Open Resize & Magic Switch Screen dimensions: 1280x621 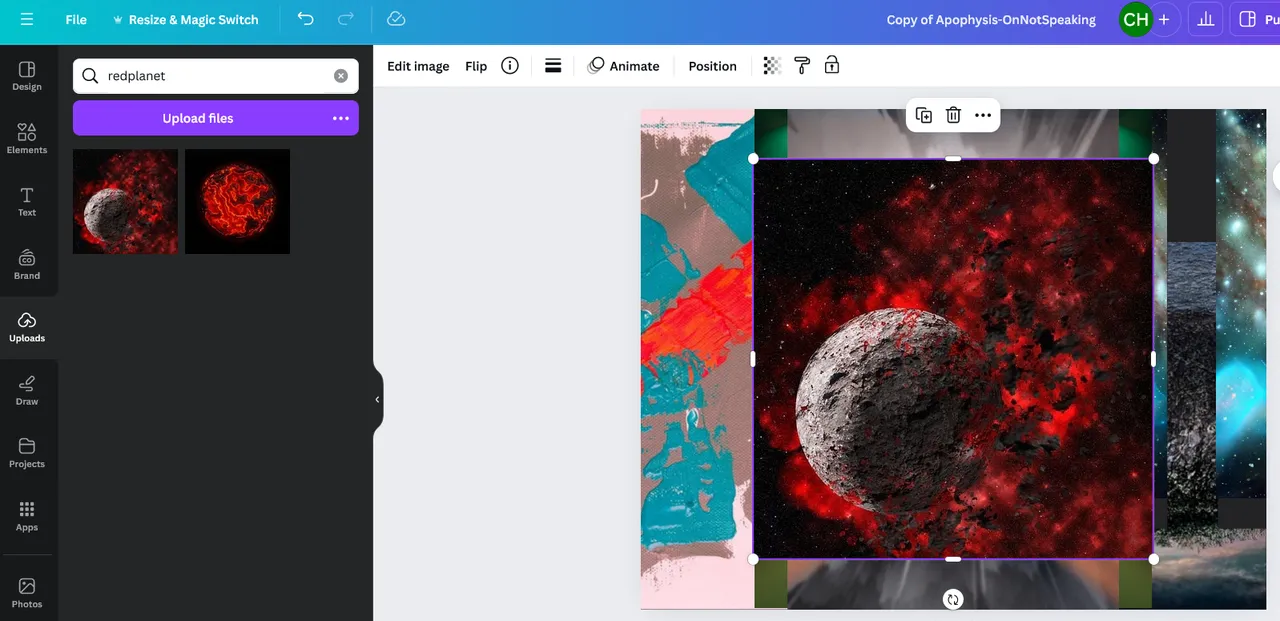pyautogui.click(x=185, y=20)
